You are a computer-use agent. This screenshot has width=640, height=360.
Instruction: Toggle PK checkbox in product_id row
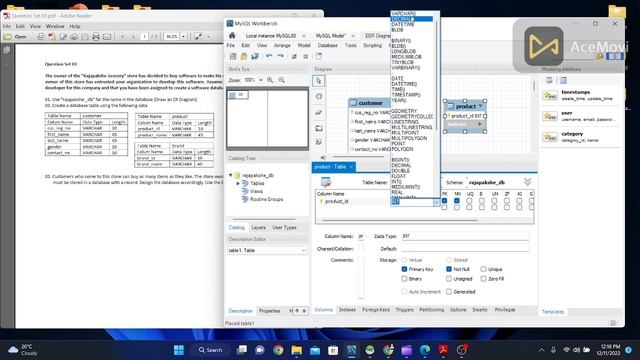pyautogui.click(x=444, y=201)
